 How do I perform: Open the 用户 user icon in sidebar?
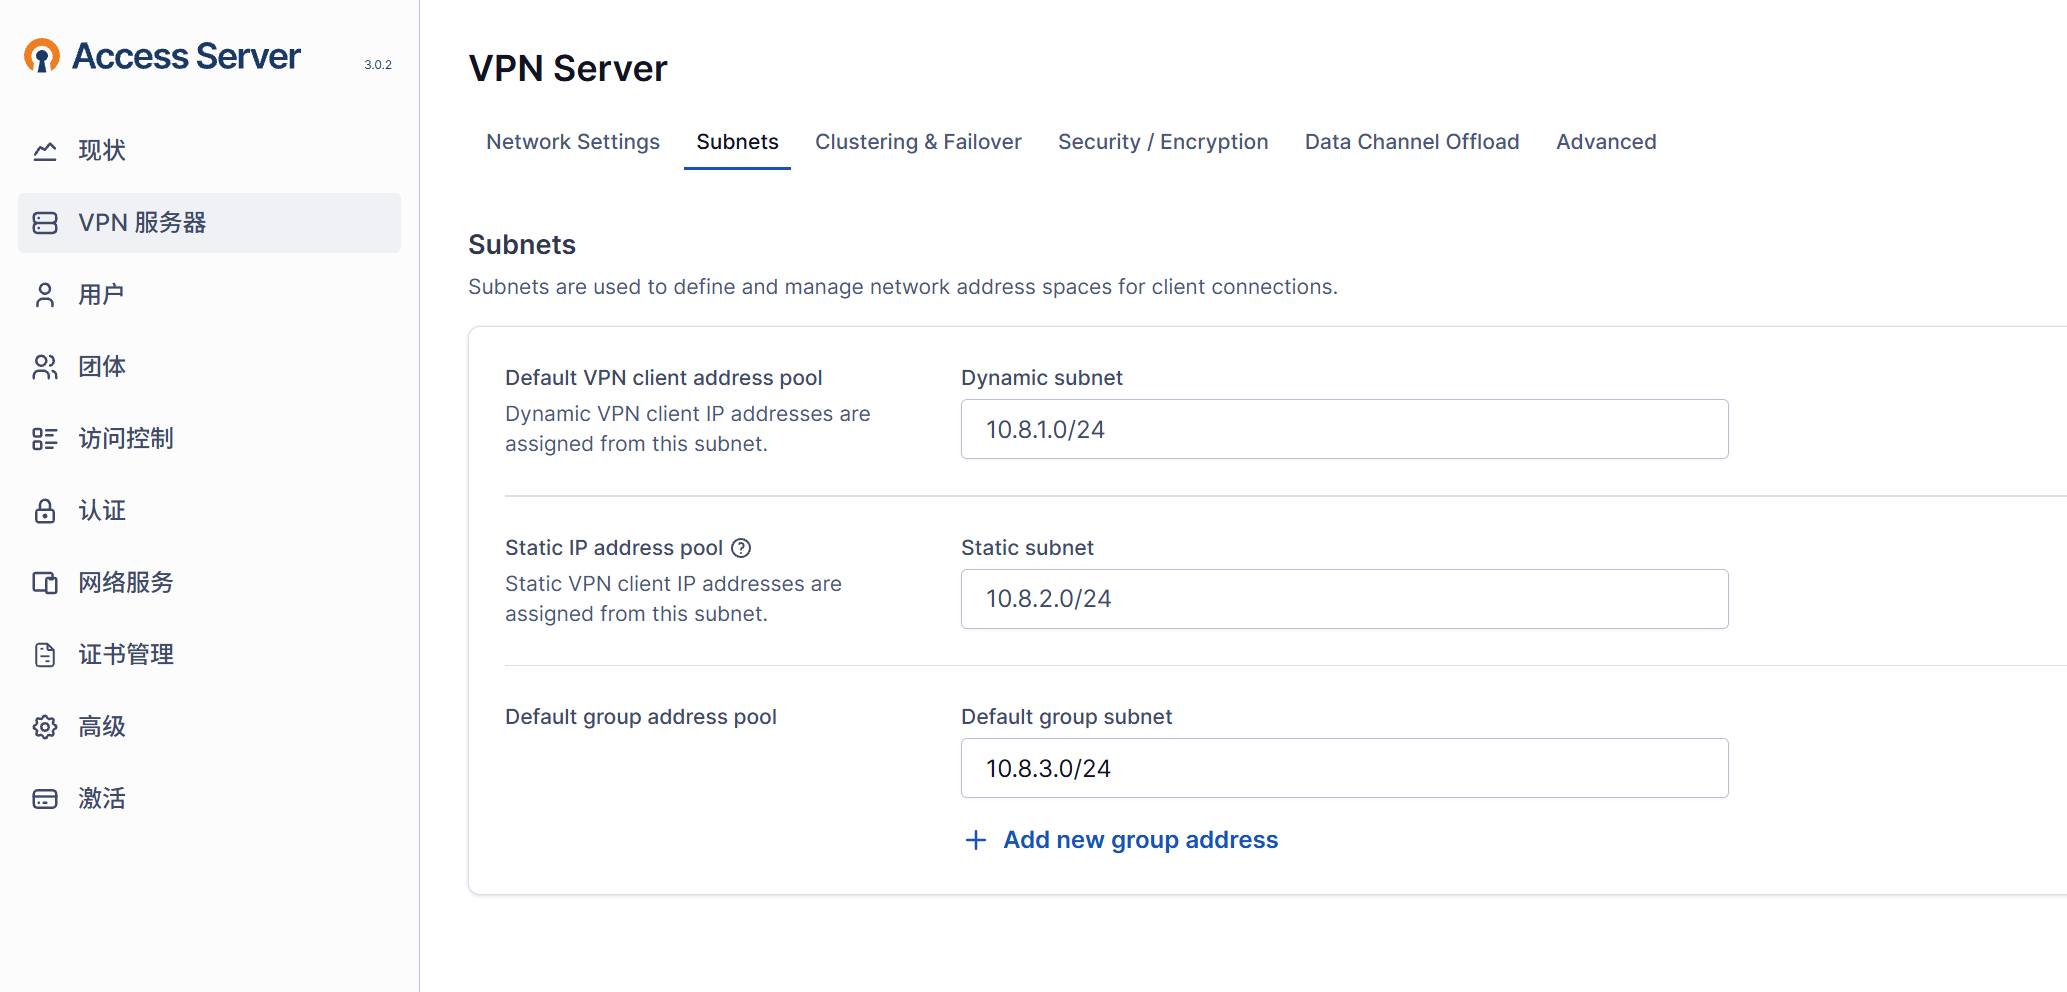pos(45,295)
